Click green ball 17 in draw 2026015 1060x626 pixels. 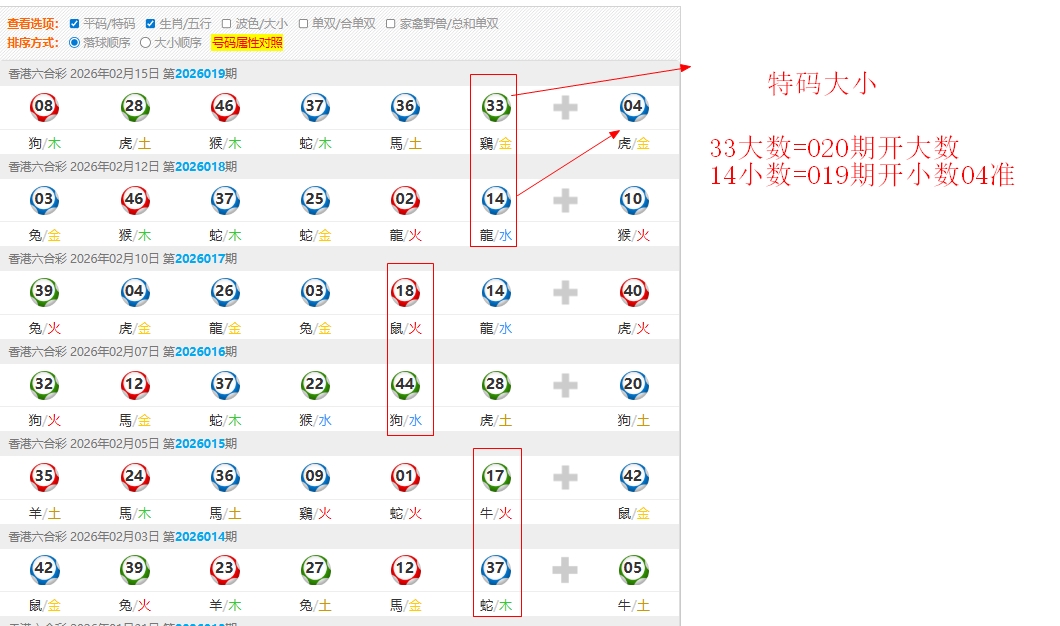pyautogui.click(x=495, y=476)
